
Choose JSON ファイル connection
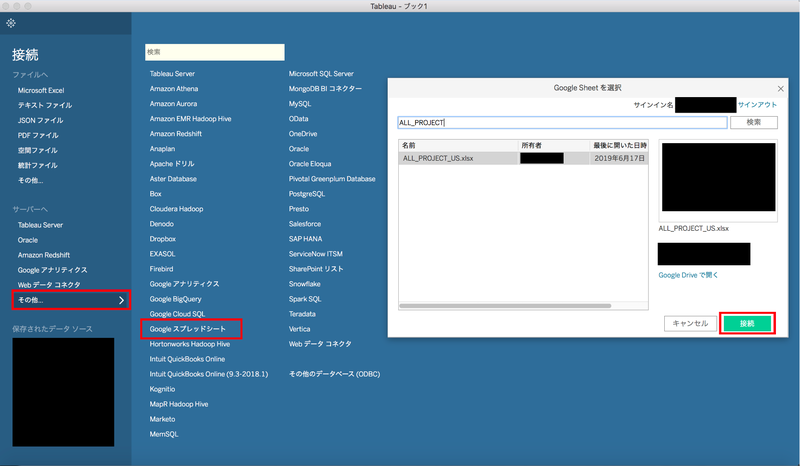(40, 120)
